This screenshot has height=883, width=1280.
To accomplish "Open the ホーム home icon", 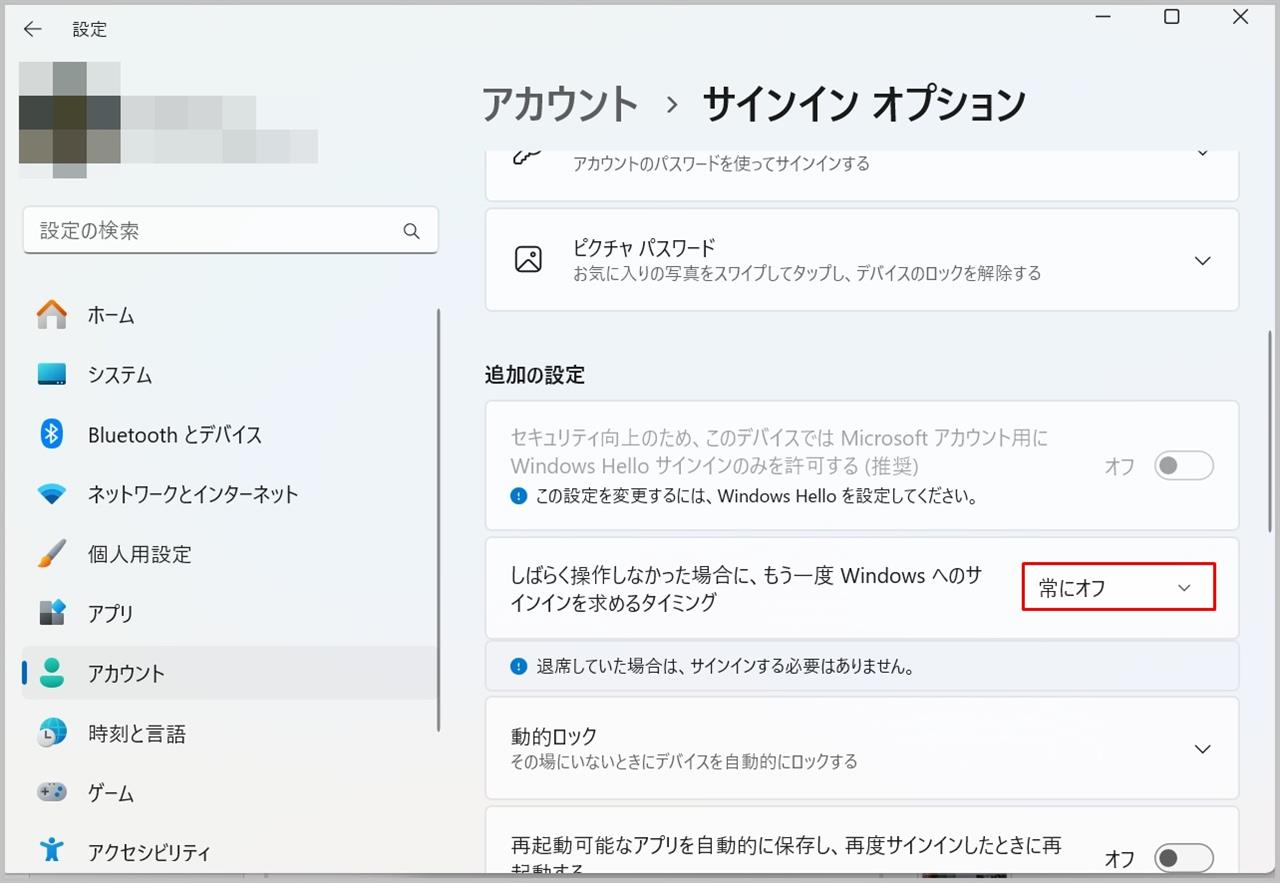I will pyautogui.click(x=52, y=315).
